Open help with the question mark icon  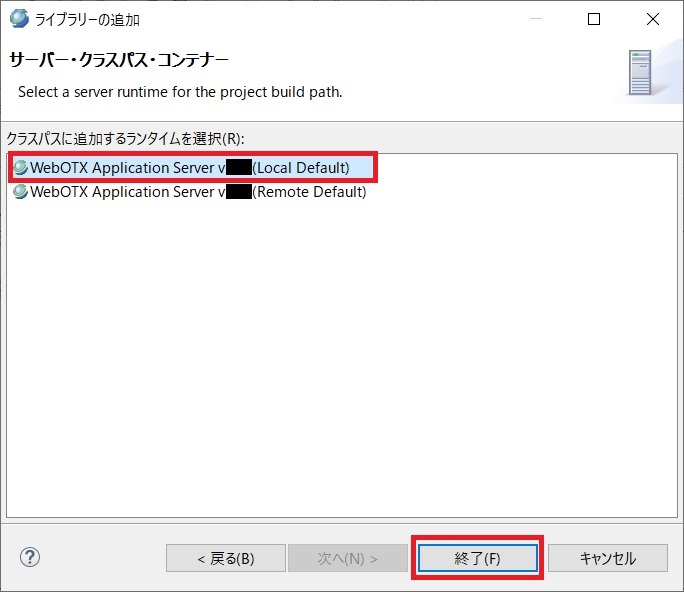pyautogui.click(x=30, y=558)
